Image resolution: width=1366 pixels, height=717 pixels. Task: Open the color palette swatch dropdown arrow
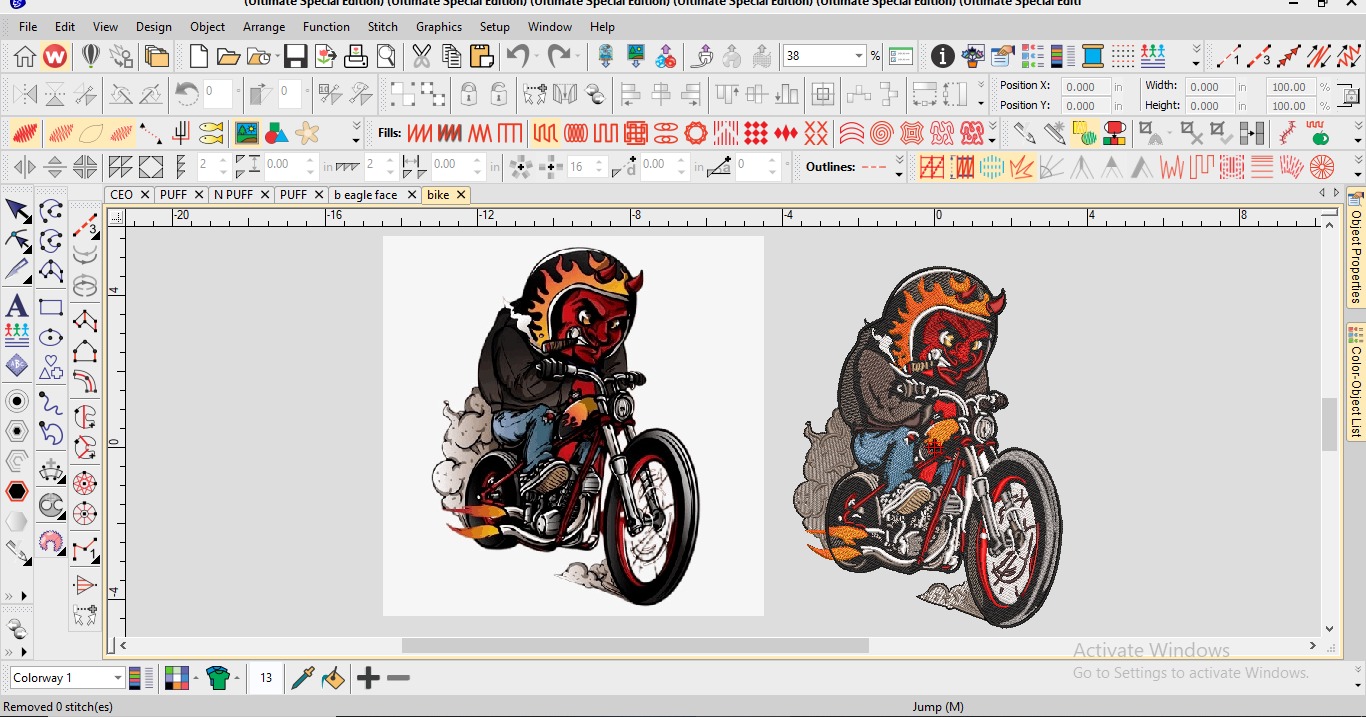[x=195, y=678]
